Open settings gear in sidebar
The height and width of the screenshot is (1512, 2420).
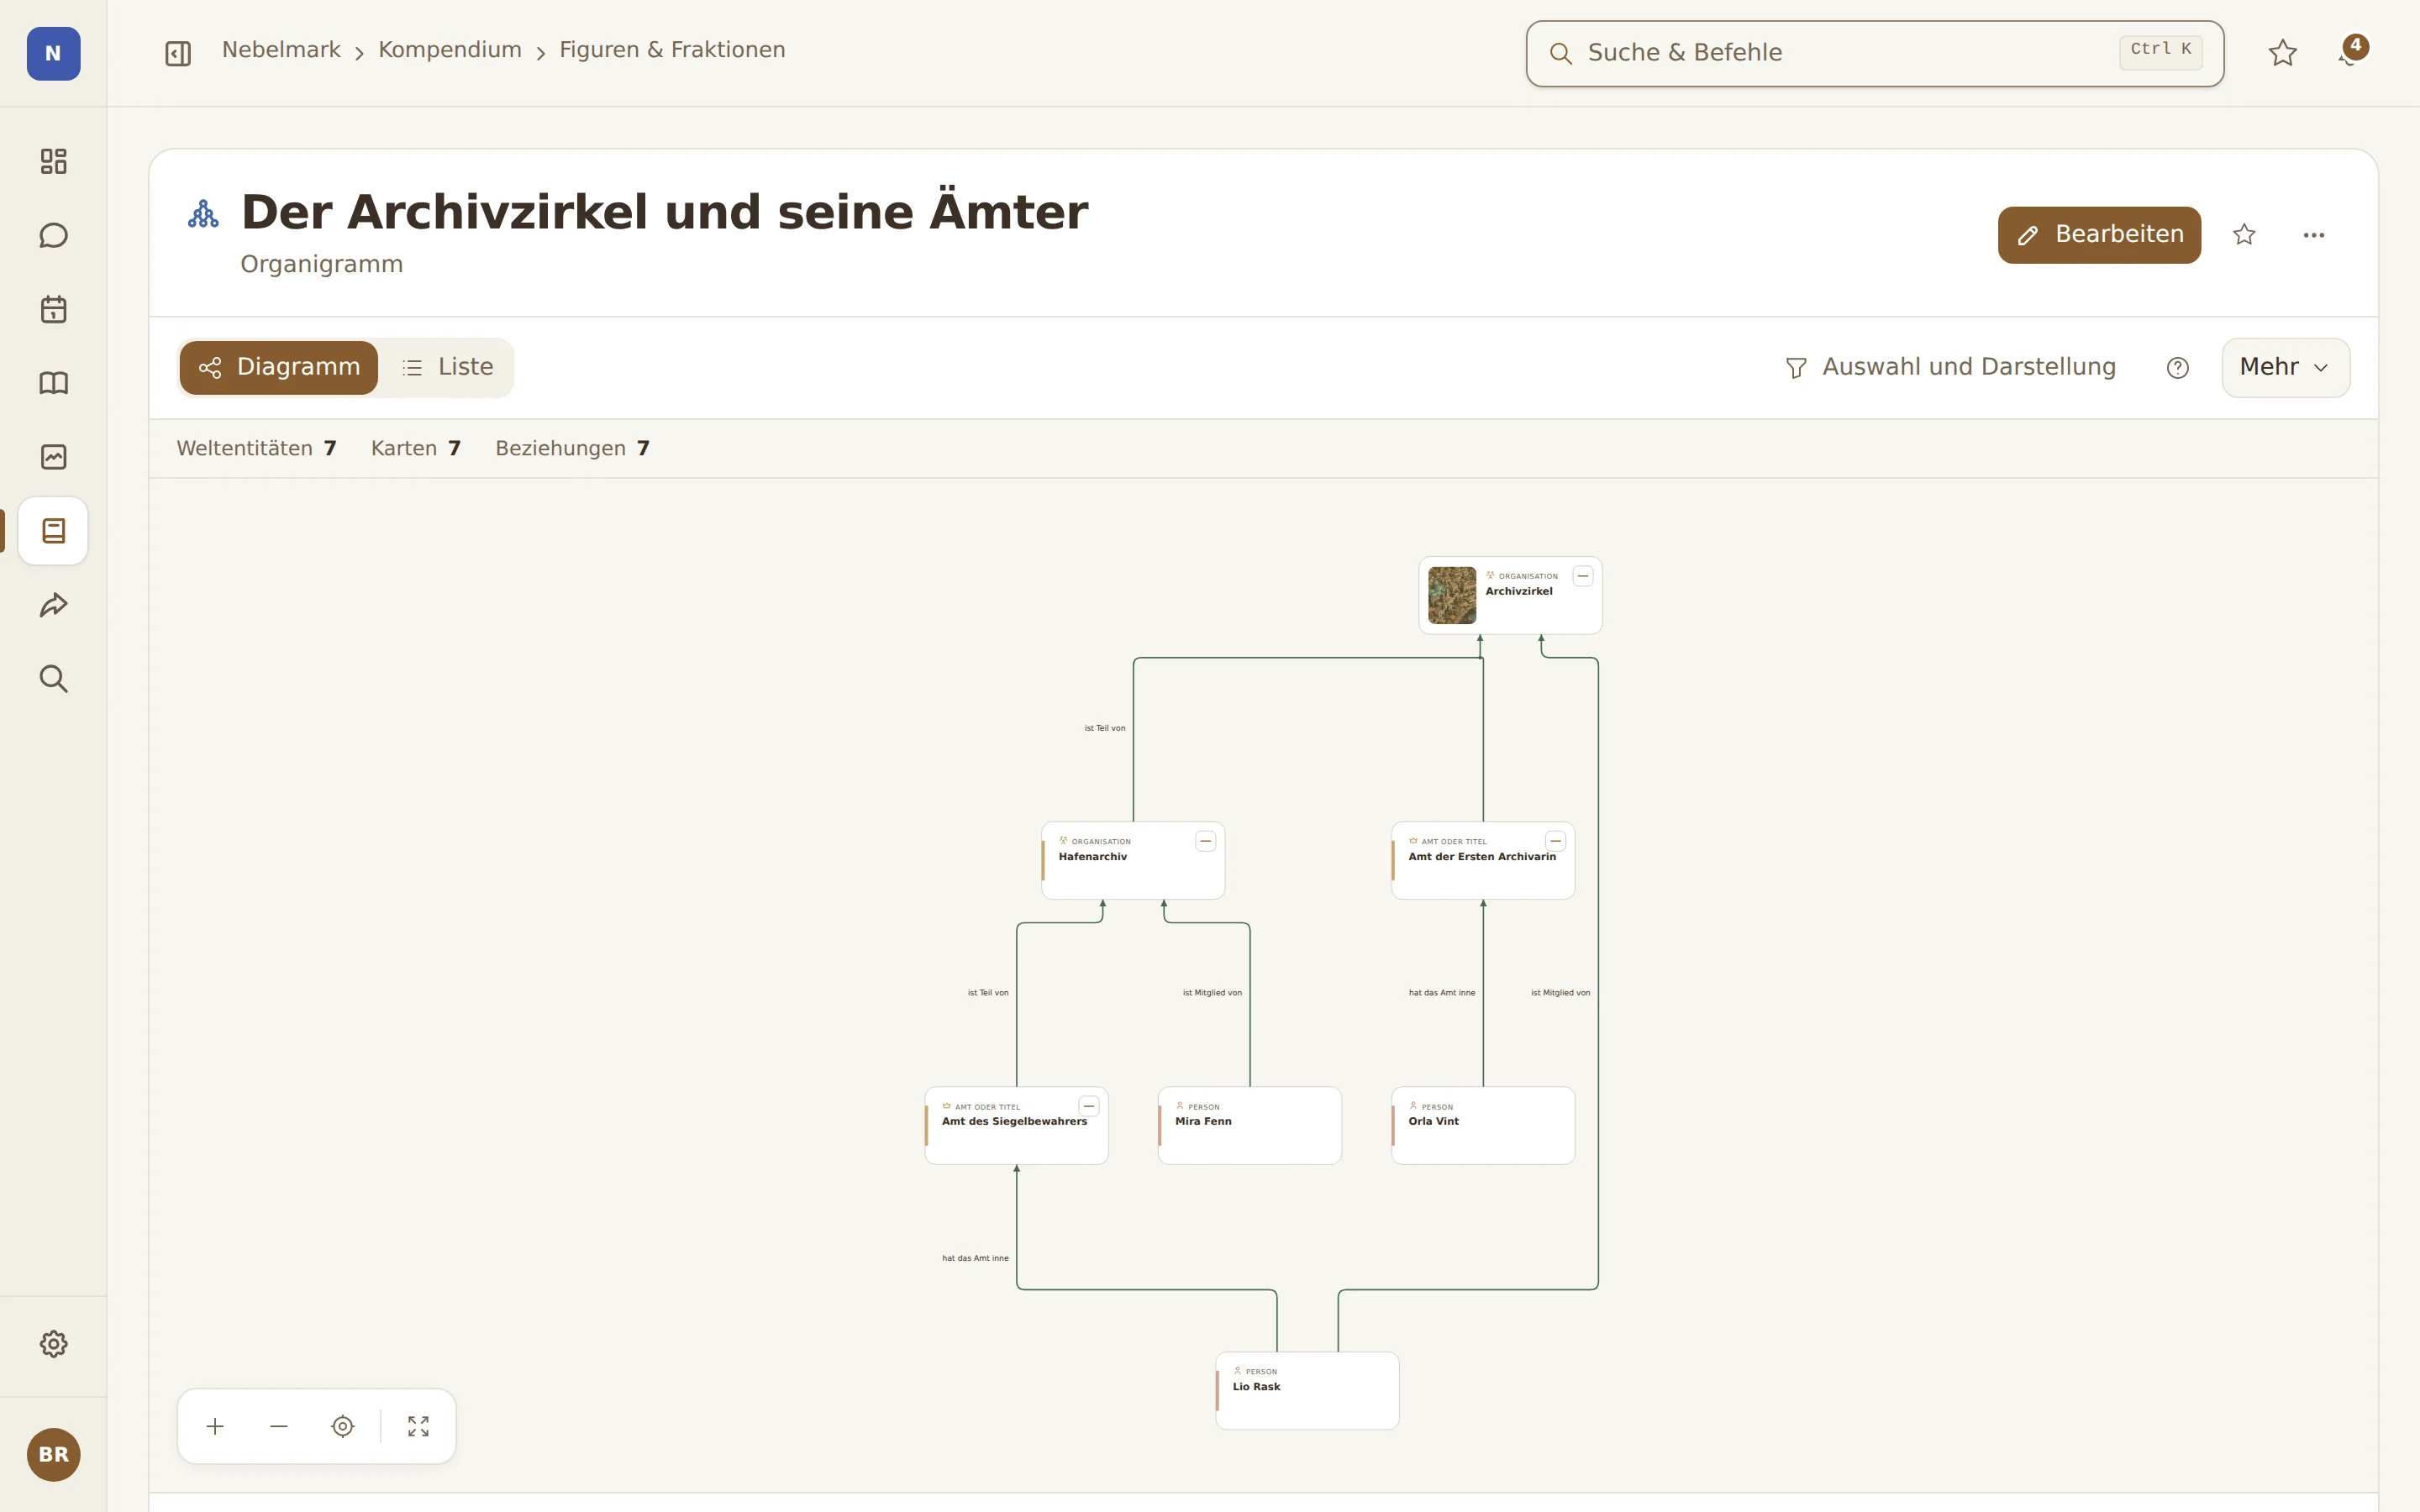coord(53,1344)
